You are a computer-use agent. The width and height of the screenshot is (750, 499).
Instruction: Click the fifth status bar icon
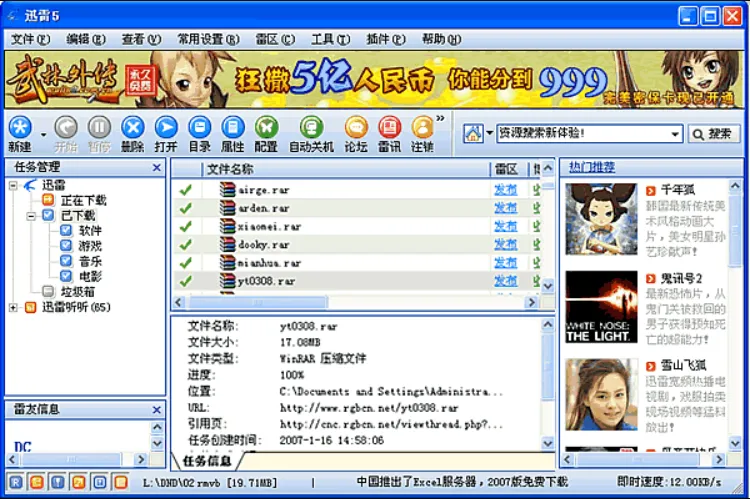[x=99, y=482]
